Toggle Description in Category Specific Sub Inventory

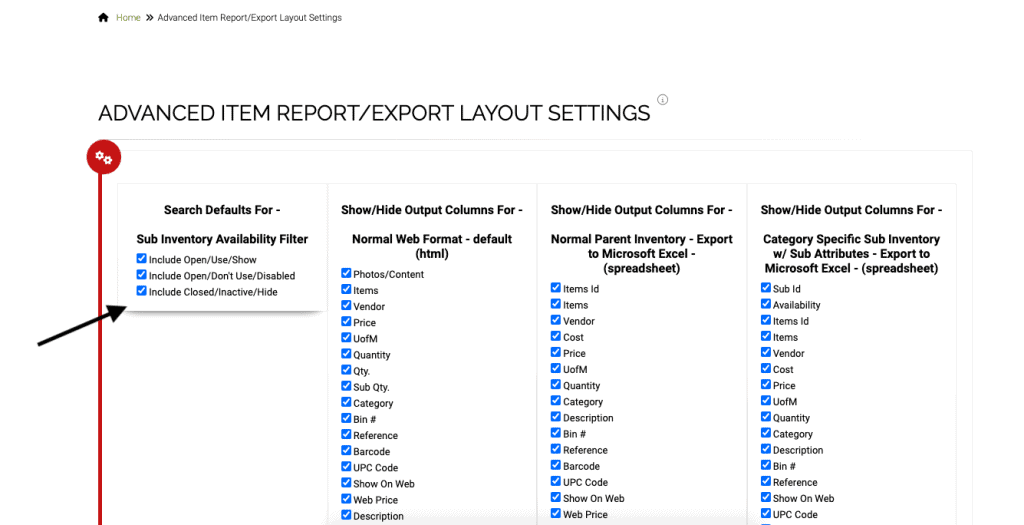point(766,449)
